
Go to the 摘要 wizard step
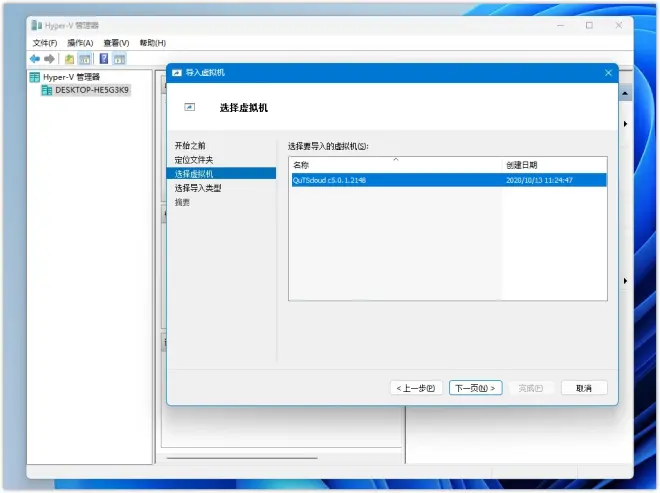coord(182,203)
